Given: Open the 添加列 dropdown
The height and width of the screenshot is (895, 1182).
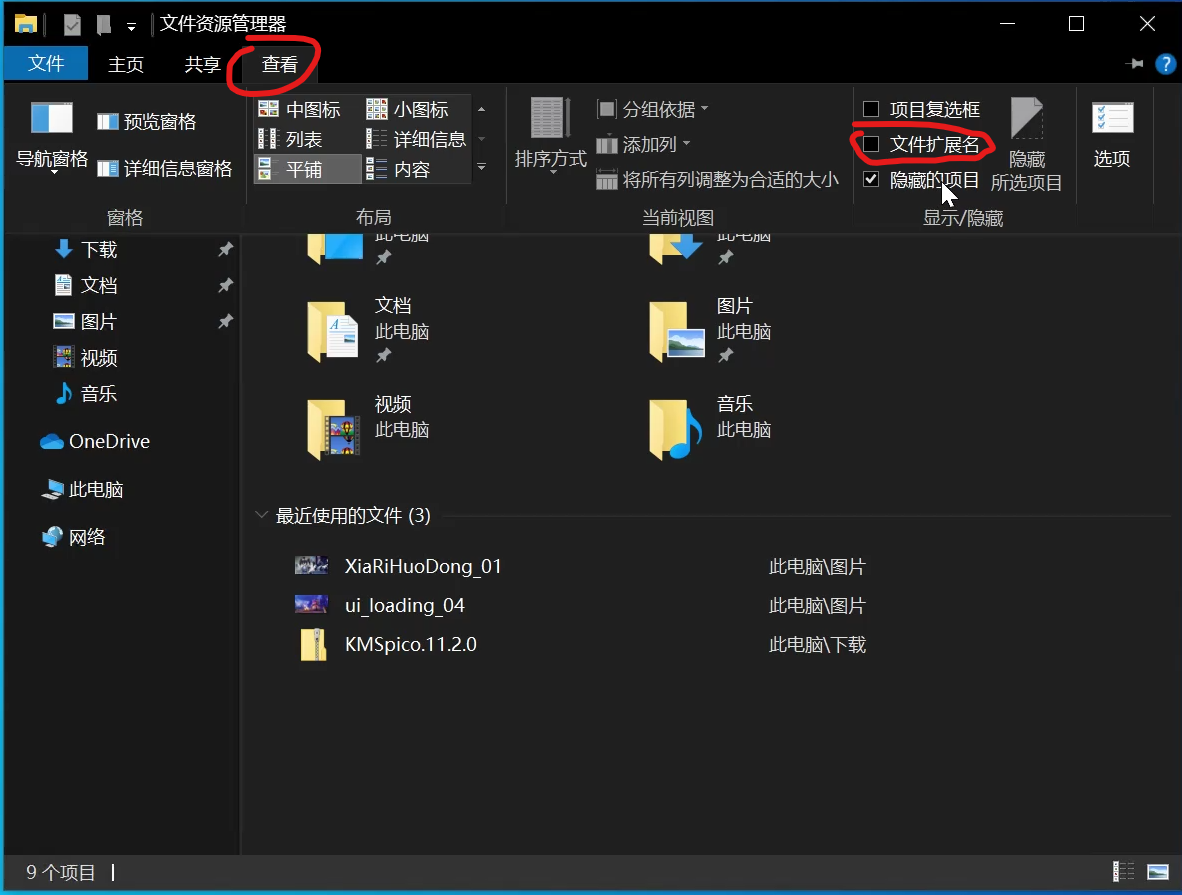Looking at the screenshot, I should [x=644, y=144].
